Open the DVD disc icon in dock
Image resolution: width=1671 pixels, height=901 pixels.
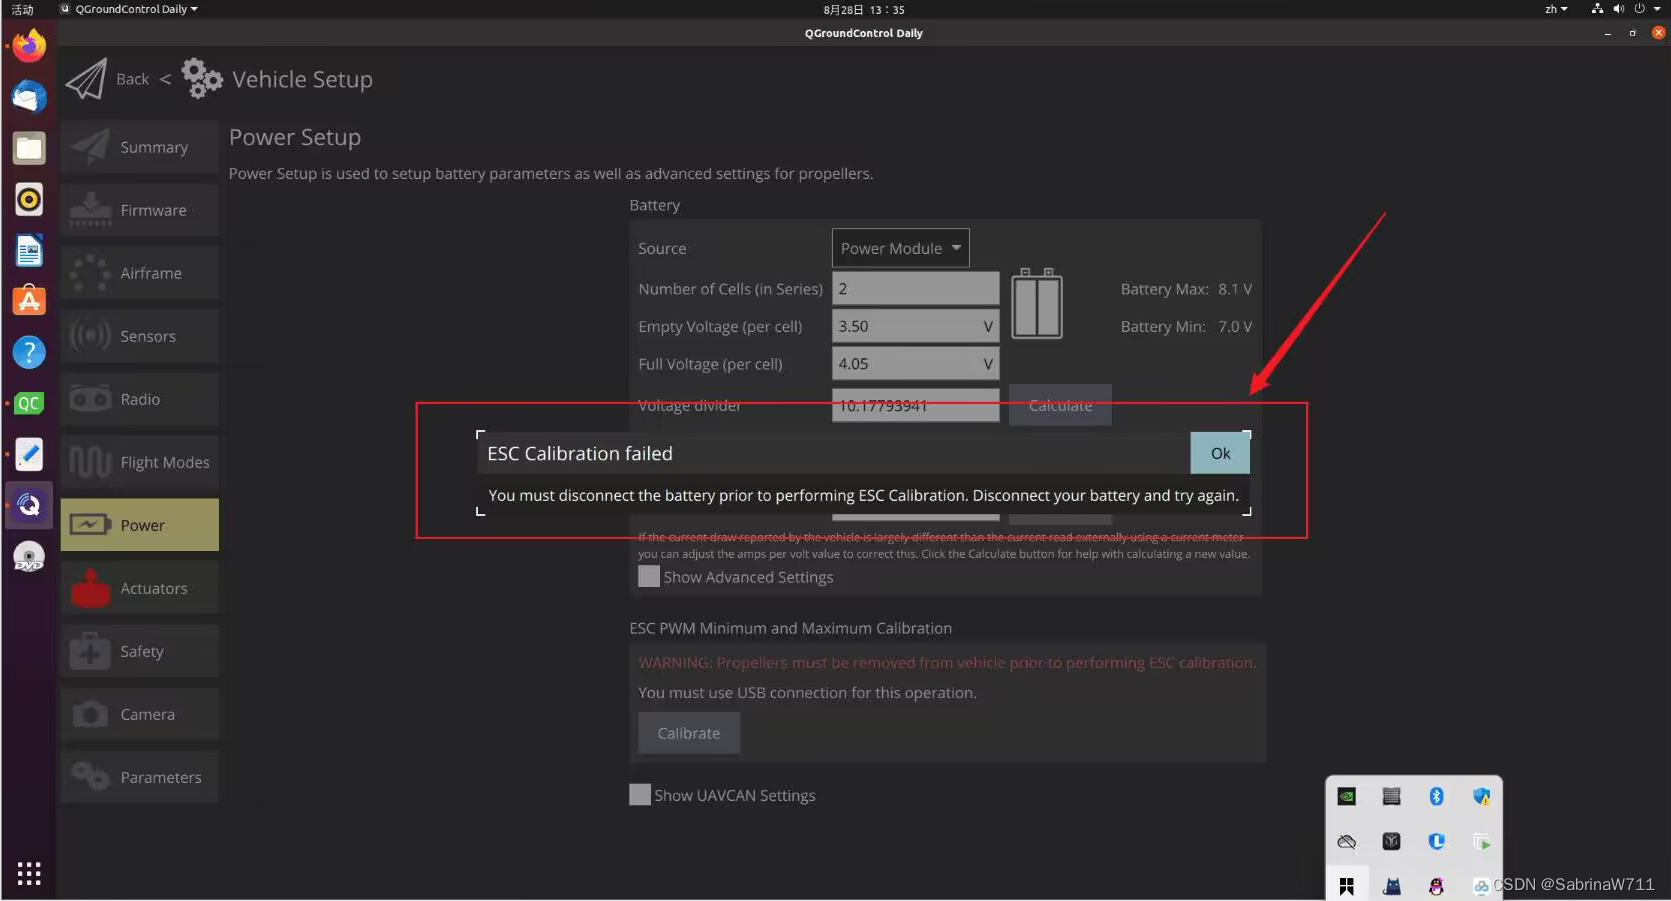[x=29, y=556]
